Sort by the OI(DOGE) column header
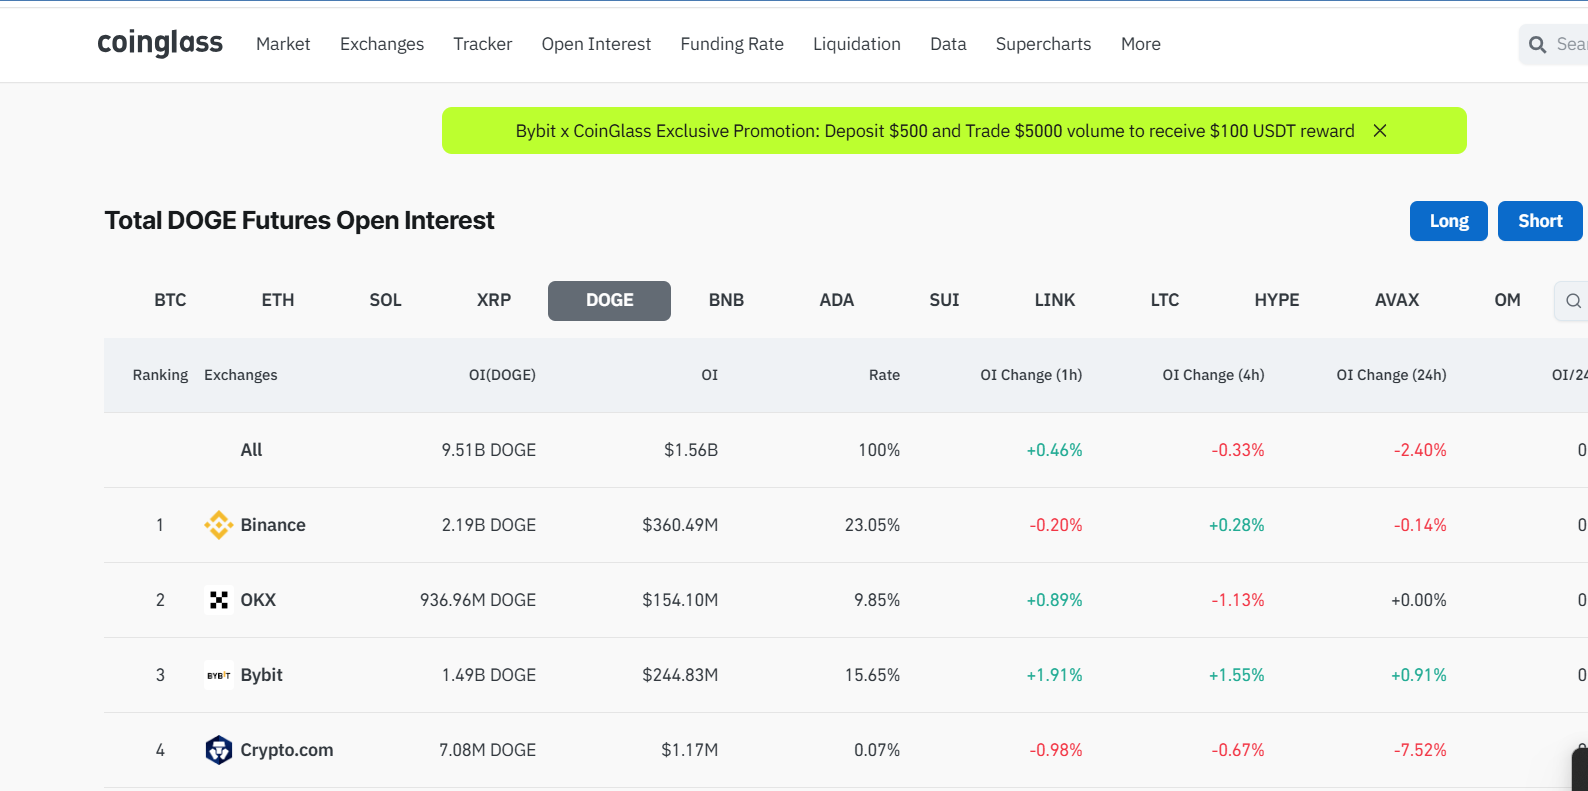This screenshot has height=791, width=1588. pyautogui.click(x=502, y=375)
